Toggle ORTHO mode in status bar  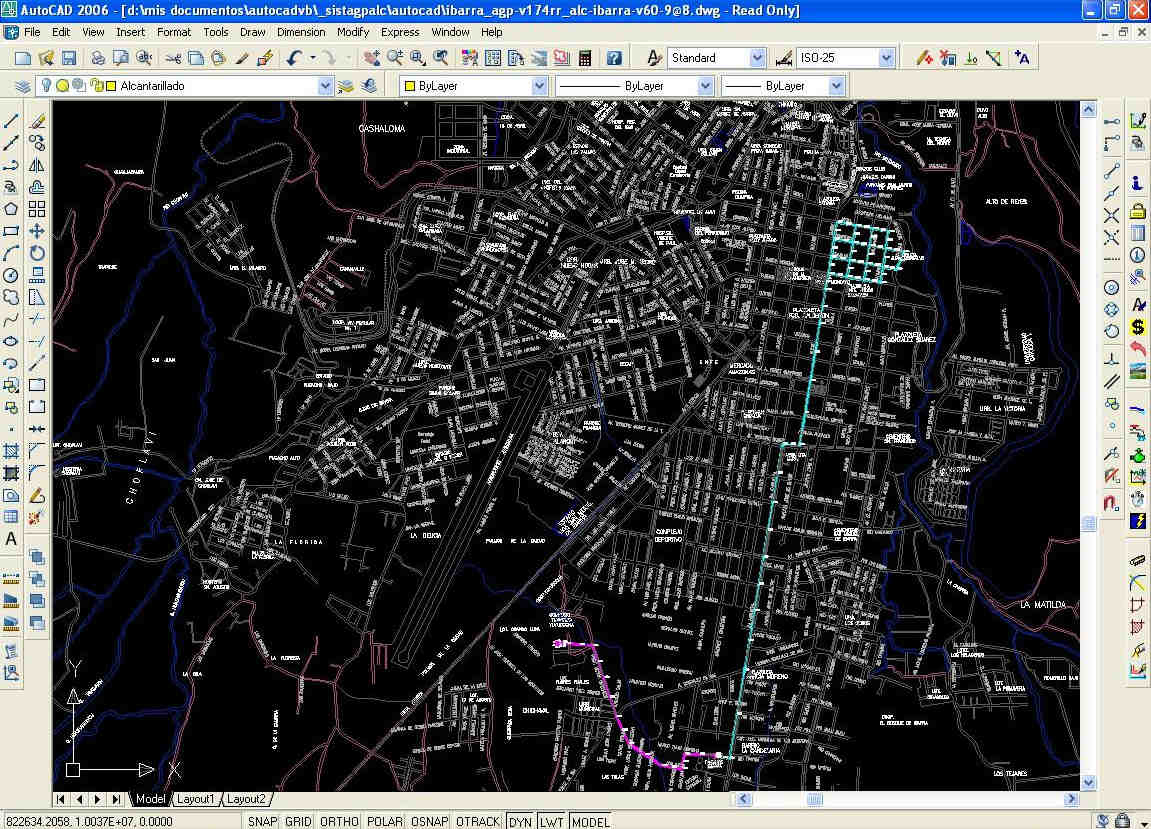pyautogui.click(x=339, y=821)
